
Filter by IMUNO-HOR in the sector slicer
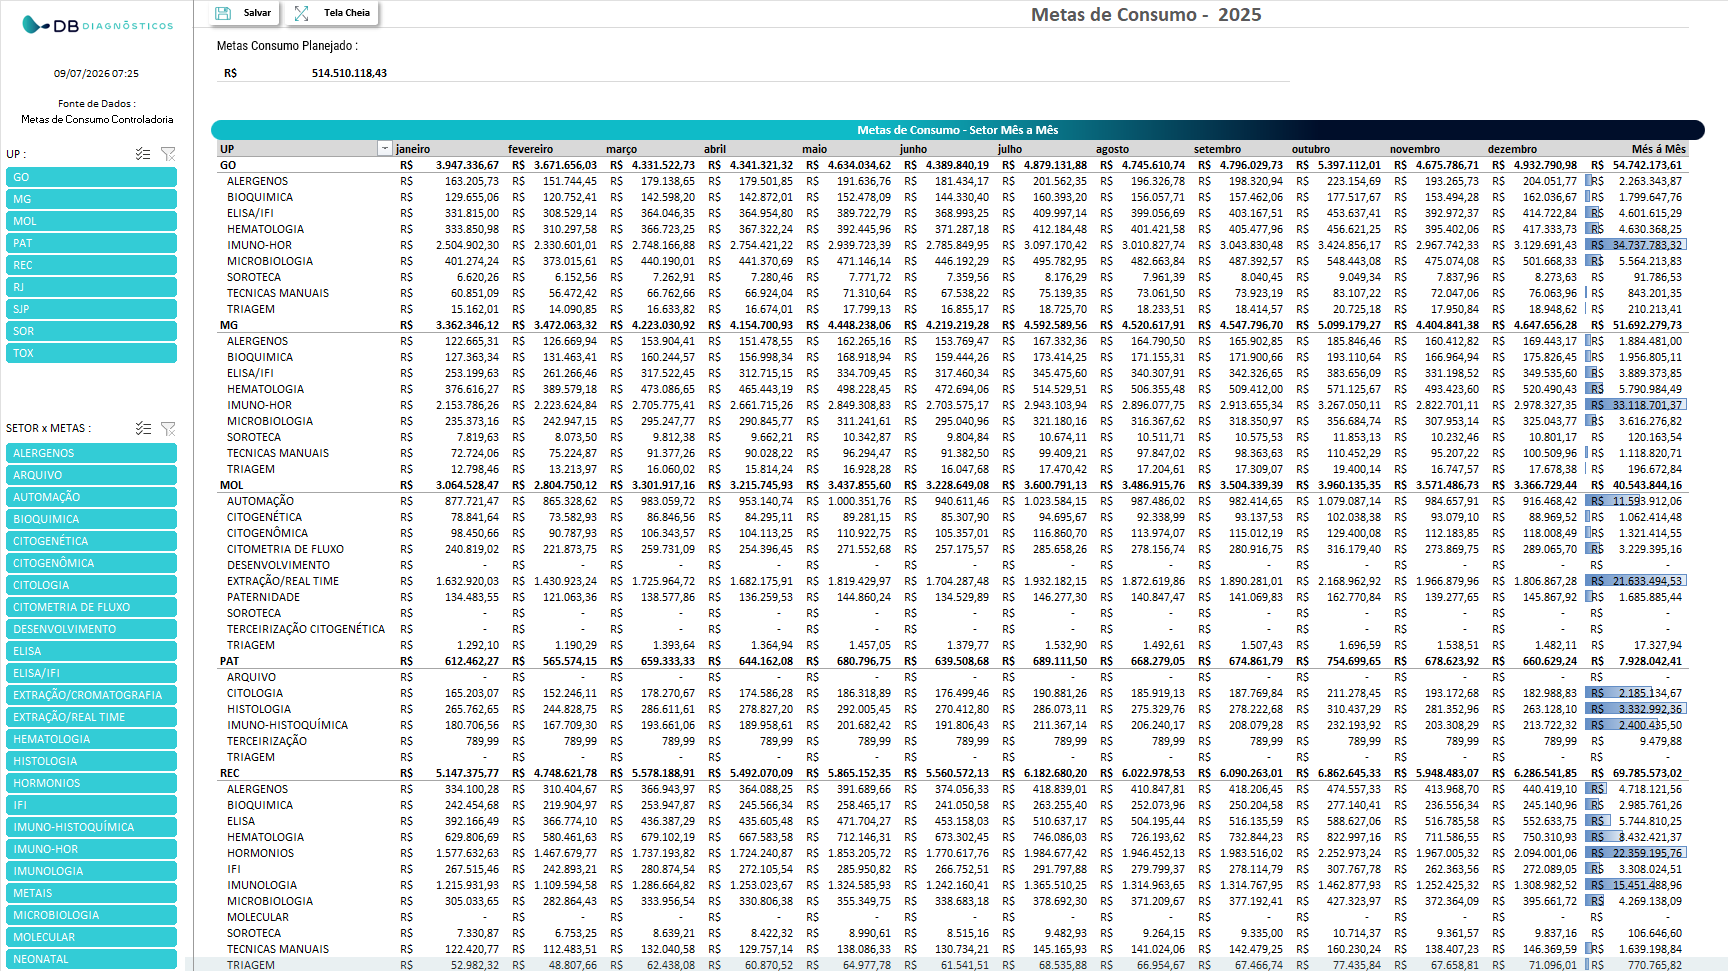pos(91,849)
